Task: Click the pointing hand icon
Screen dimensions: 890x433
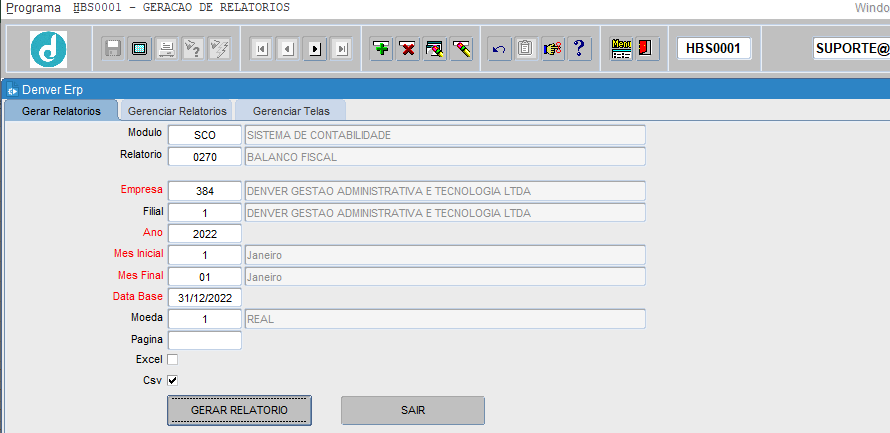Action: click(x=553, y=49)
